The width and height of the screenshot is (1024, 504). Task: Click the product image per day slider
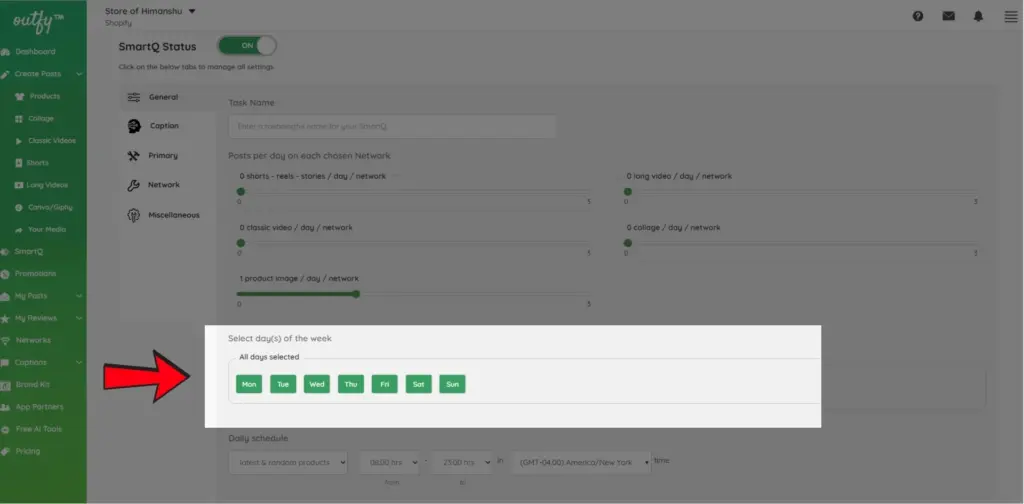pyautogui.click(x=356, y=294)
